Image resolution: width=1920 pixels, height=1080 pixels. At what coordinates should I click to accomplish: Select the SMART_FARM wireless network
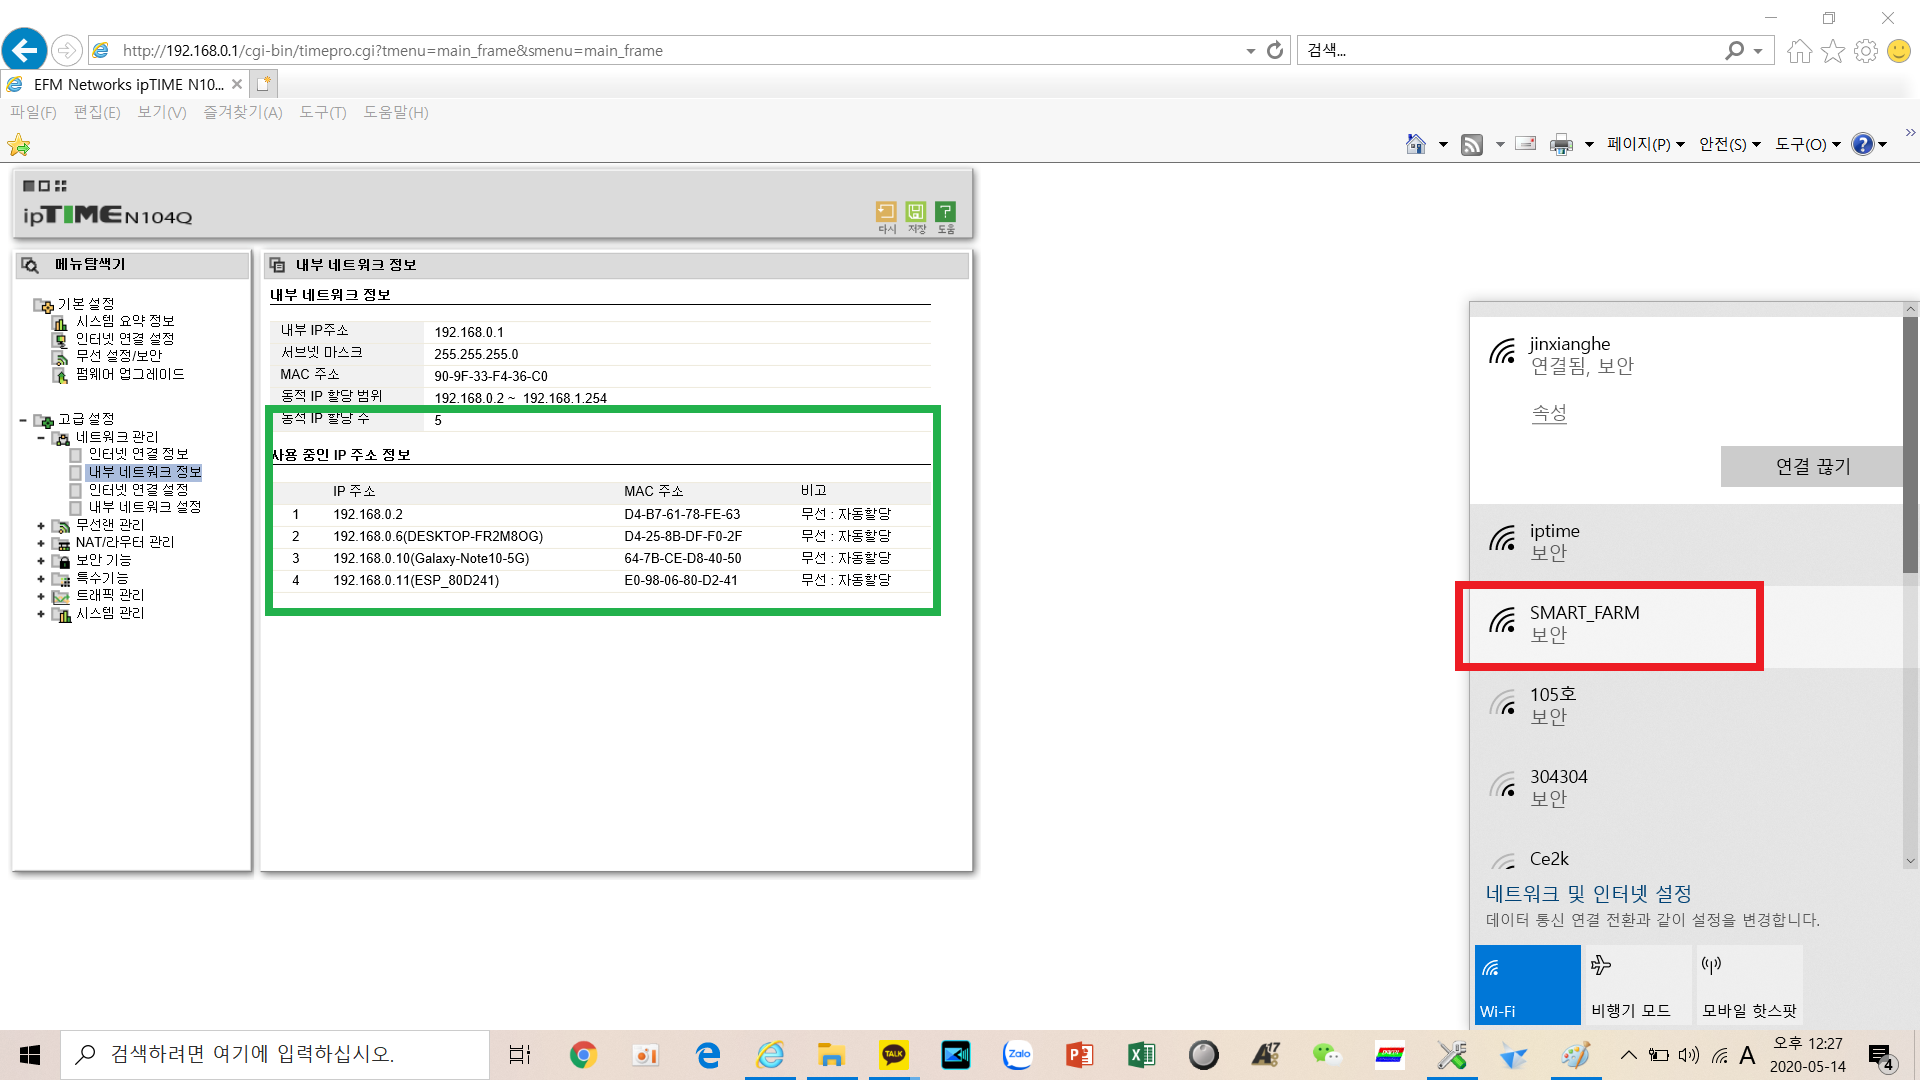(1609, 625)
